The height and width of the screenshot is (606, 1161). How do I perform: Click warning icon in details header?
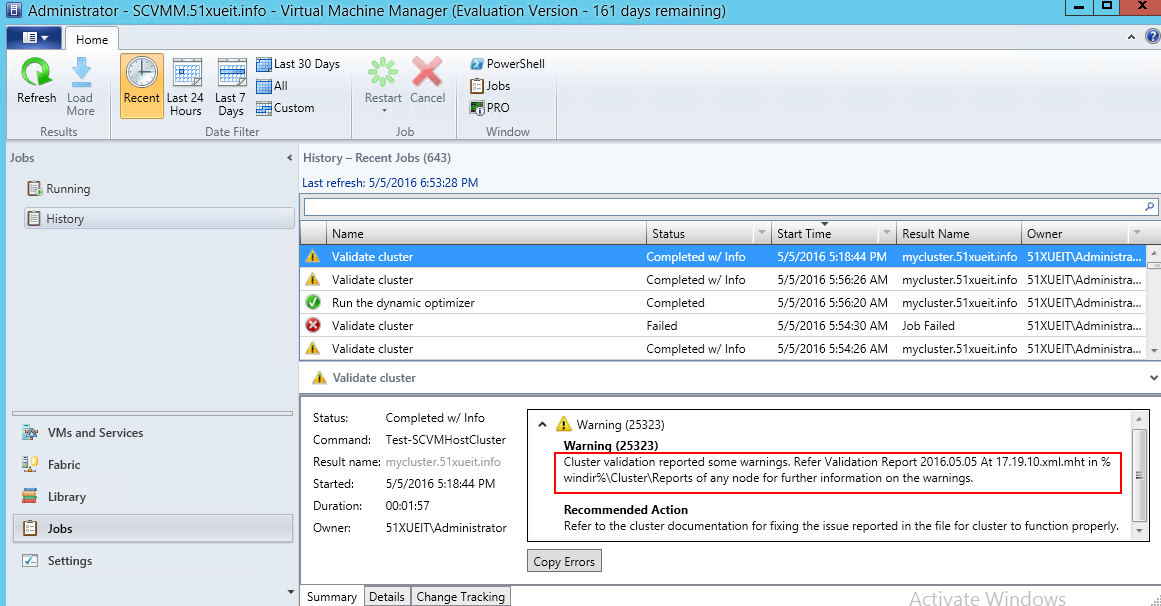[x=319, y=378]
